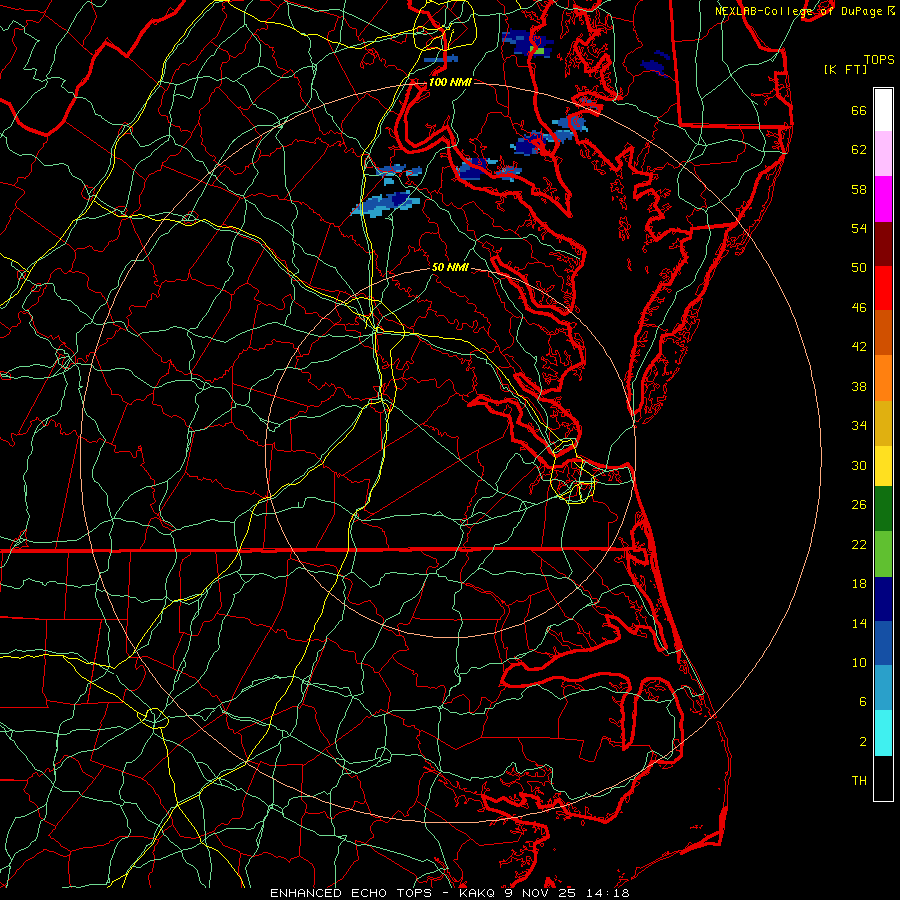This screenshot has width=900, height=900.
Task: Pick the light blue legend swatch
Action: pos(883,688)
